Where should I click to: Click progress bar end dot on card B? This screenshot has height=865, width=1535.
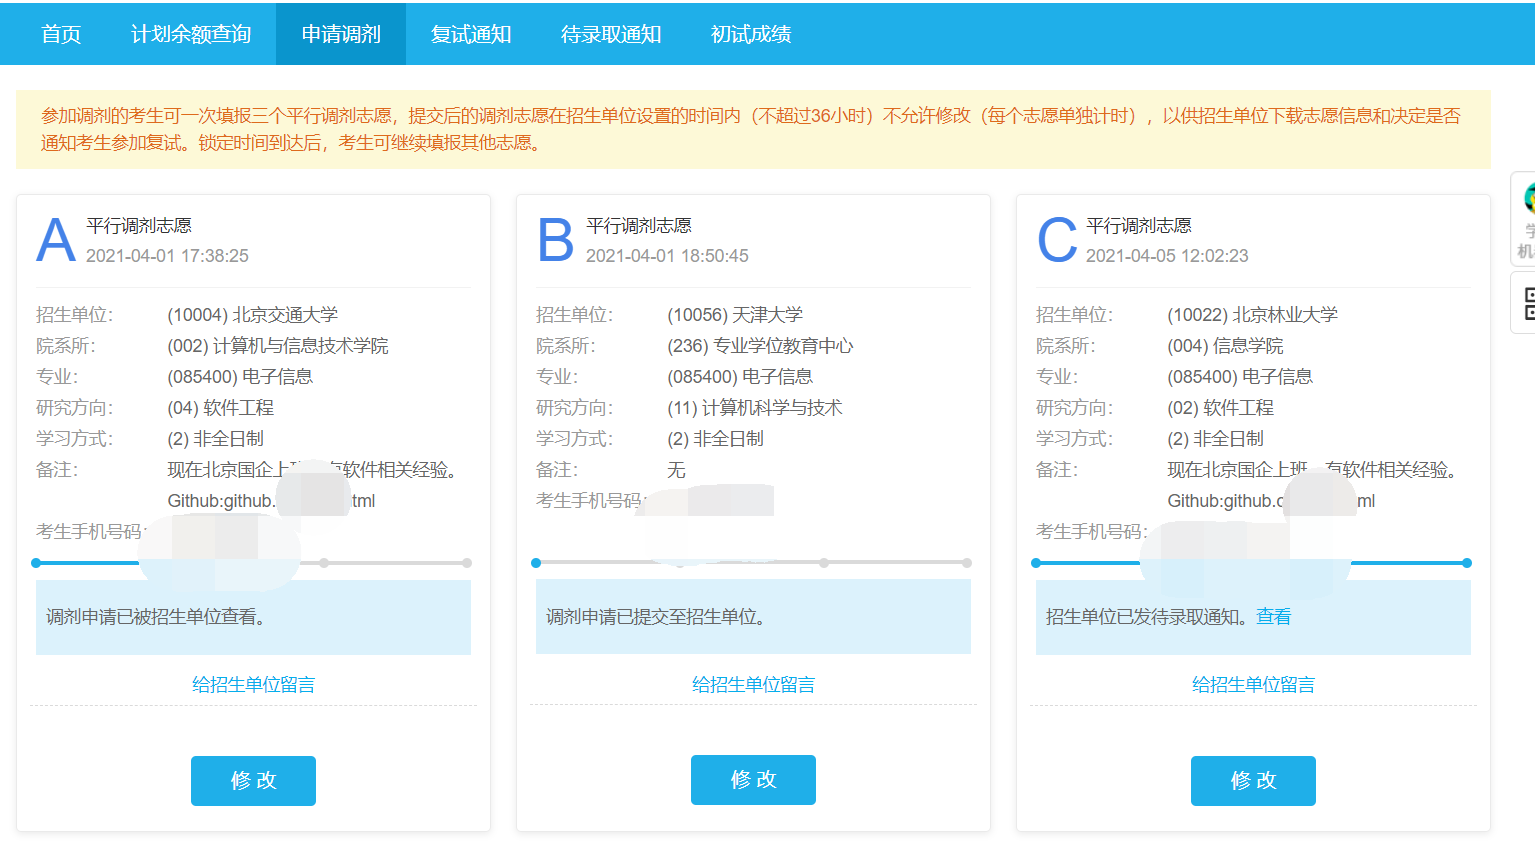coord(967,563)
